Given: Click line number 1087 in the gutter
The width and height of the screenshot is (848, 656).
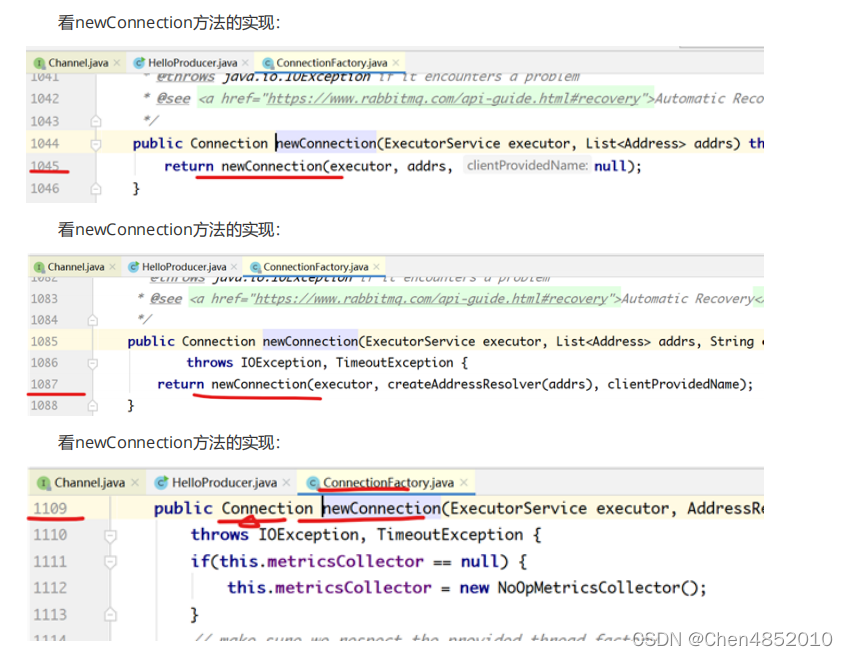Looking at the screenshot, I should (44, 384).
